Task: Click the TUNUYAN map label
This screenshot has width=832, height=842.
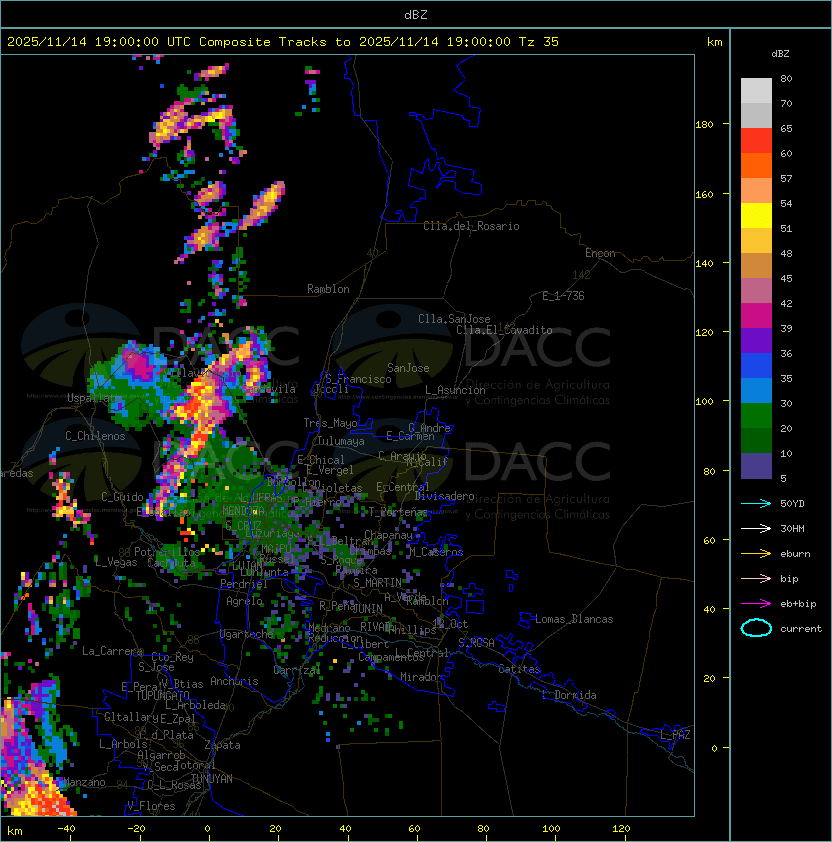Action: pos(212,779)
